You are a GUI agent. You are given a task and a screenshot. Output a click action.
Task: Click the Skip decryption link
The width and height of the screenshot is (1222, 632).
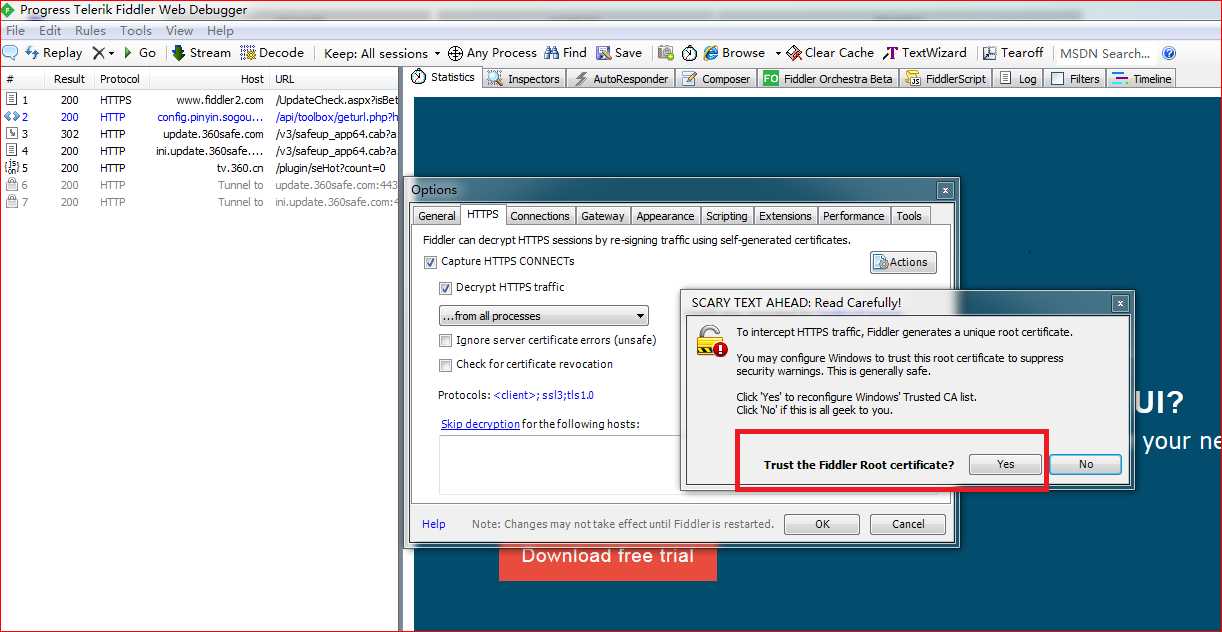480,424
